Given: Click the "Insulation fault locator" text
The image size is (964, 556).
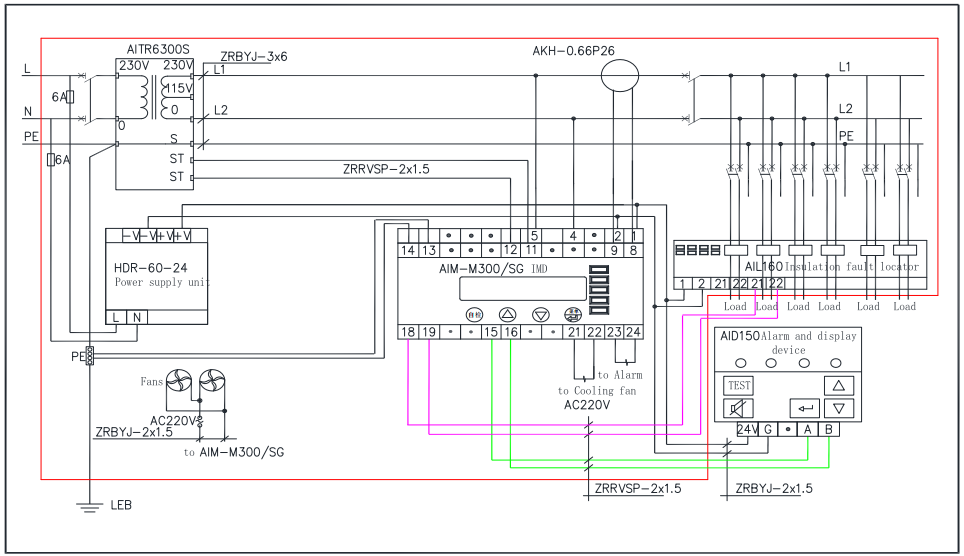Looking at the screenshot, I should (x=852, y=267).
